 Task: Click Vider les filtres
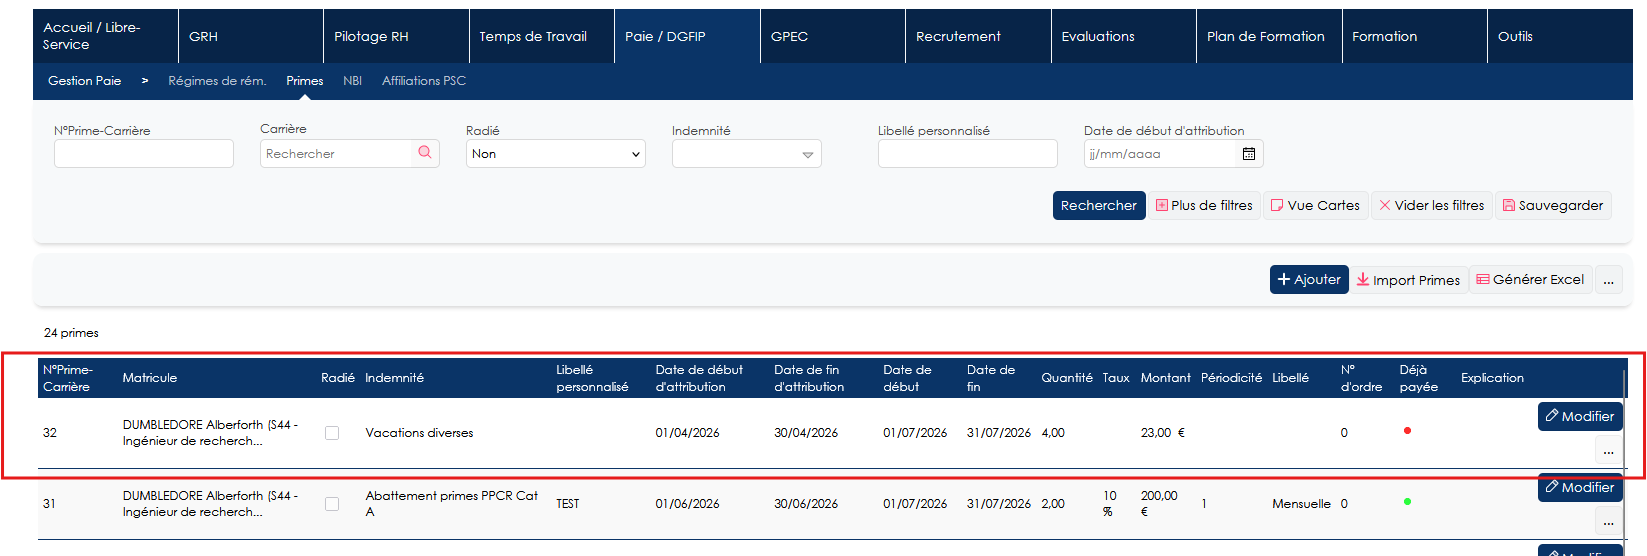(1431, 205)
